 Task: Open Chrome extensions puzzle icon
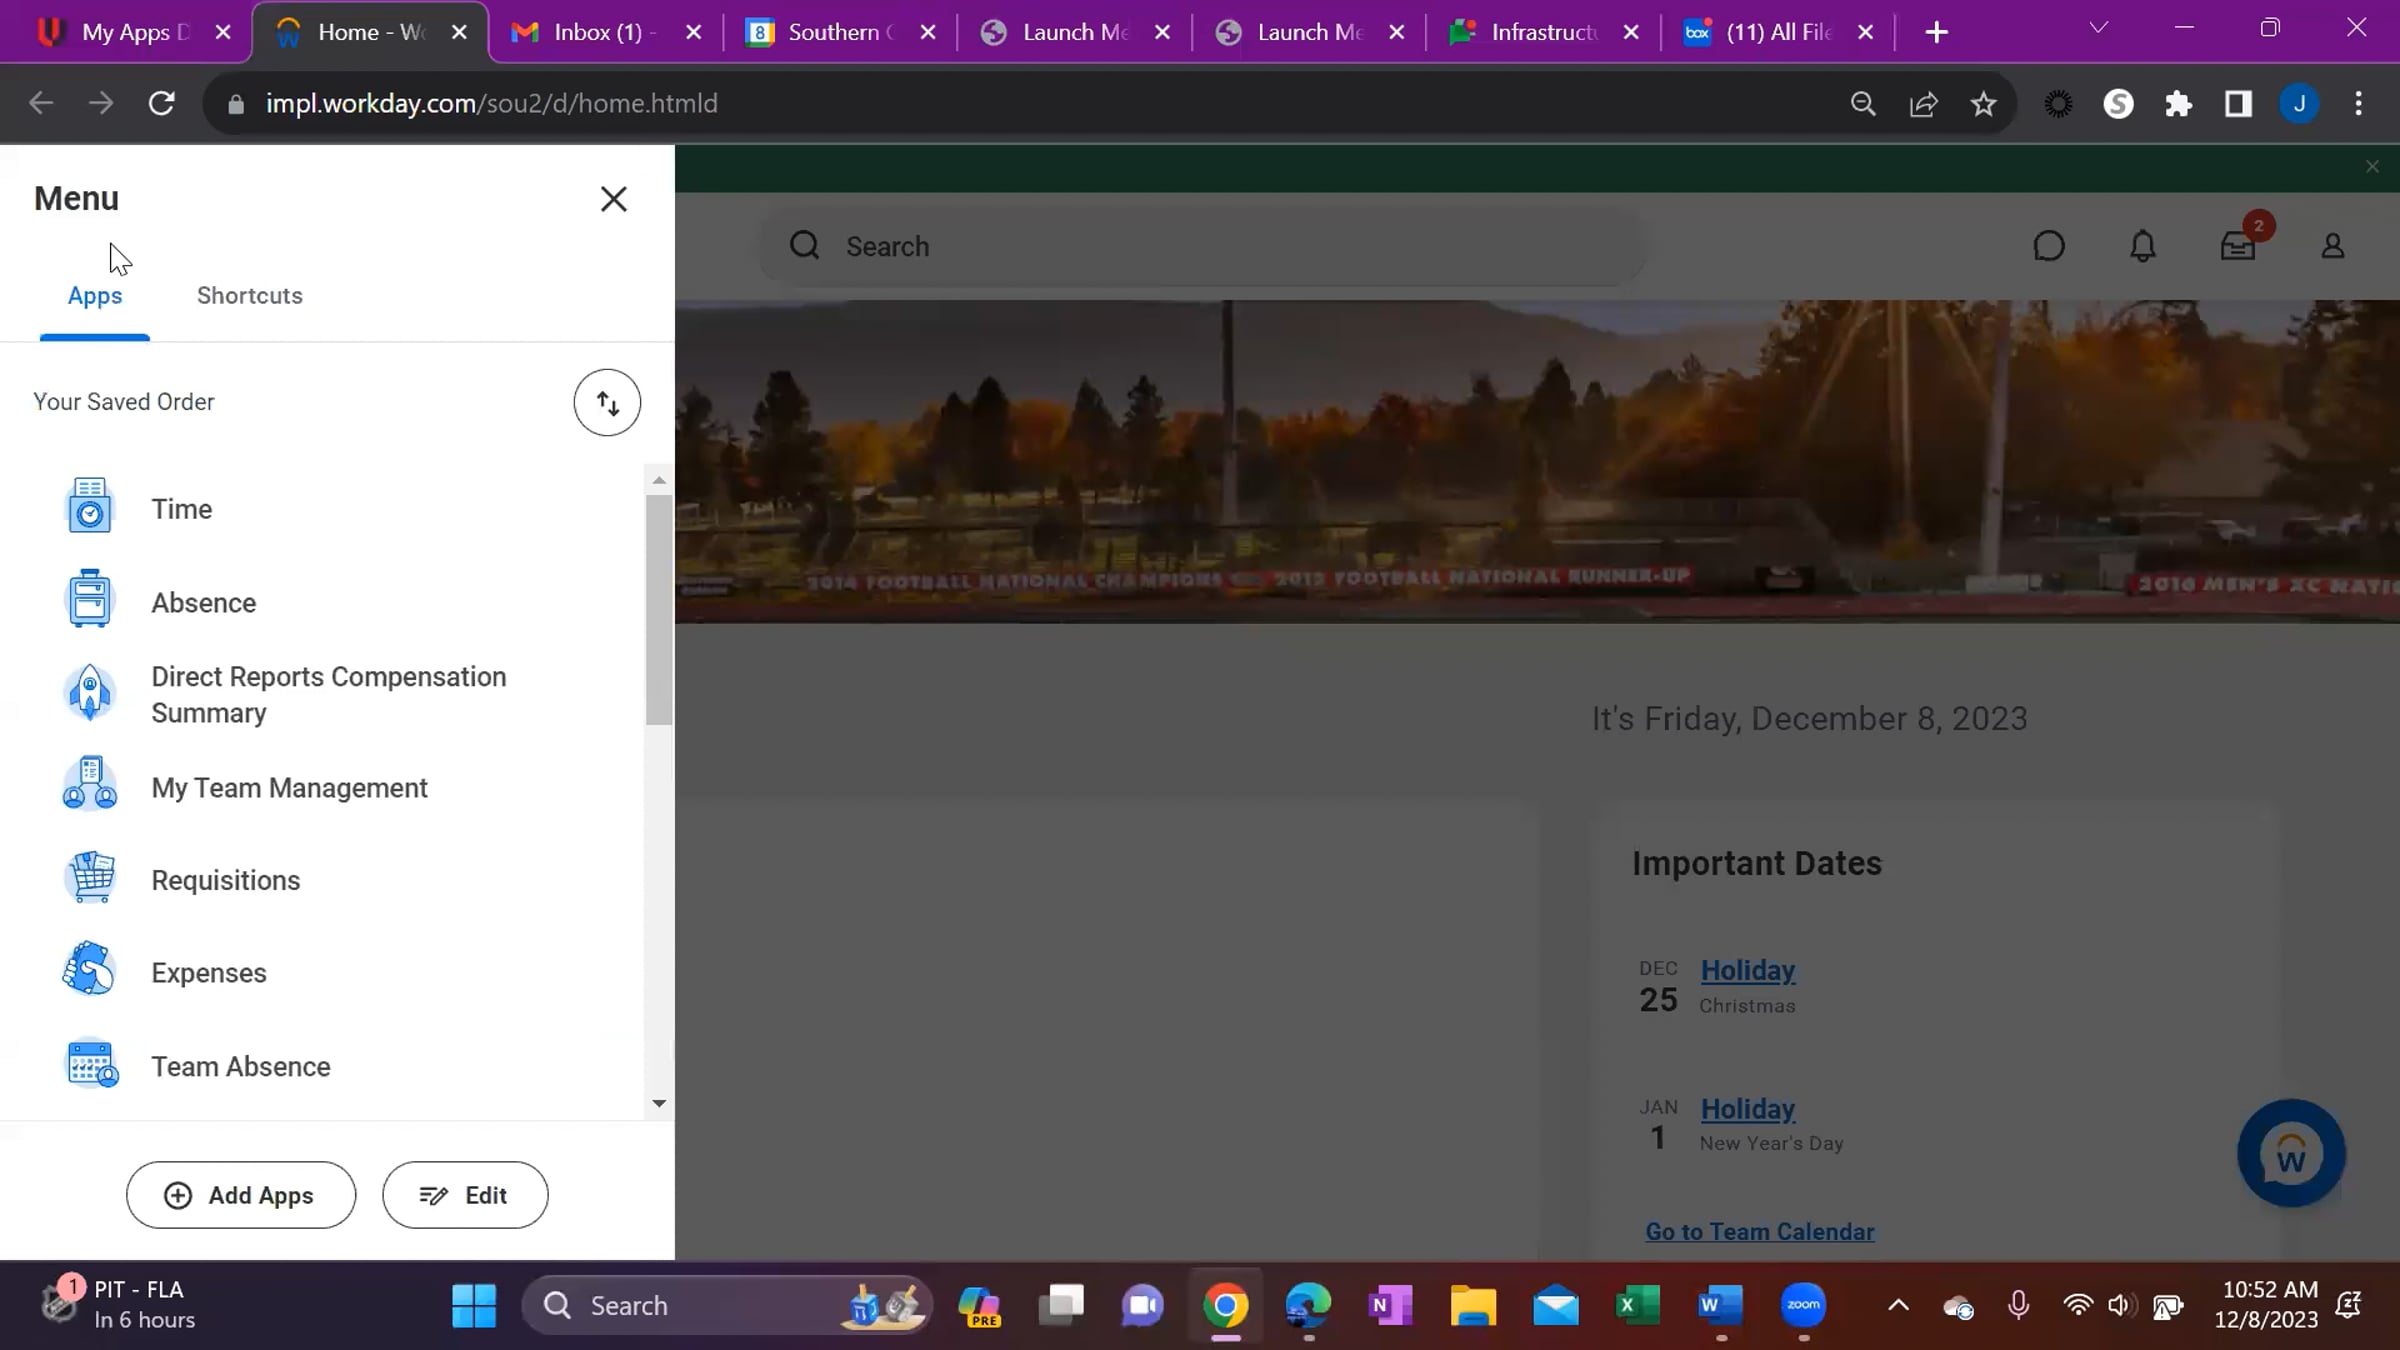(2178, 103)
